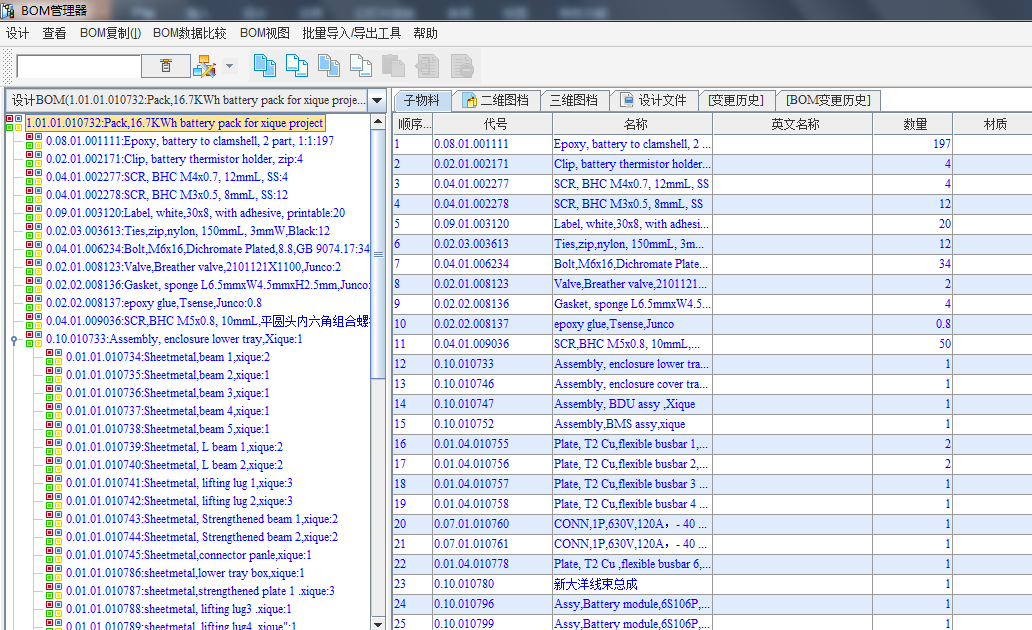Click the gray document icon with left arrow
Image resolution: width=1032 pixels, height=630 pixels.
pos(428,66)
